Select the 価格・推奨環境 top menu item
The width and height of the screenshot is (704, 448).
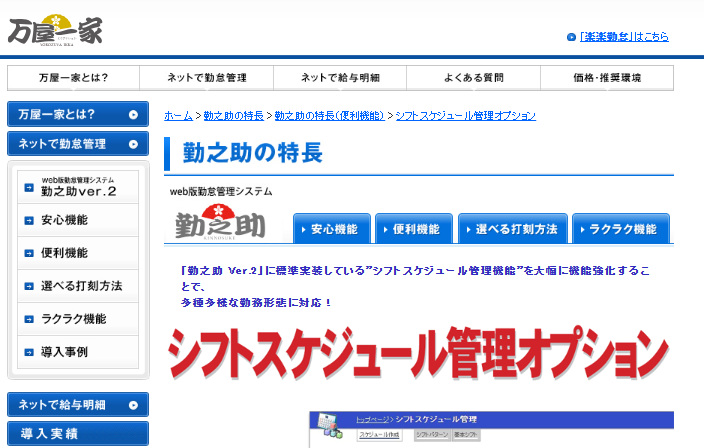(607, 78)
